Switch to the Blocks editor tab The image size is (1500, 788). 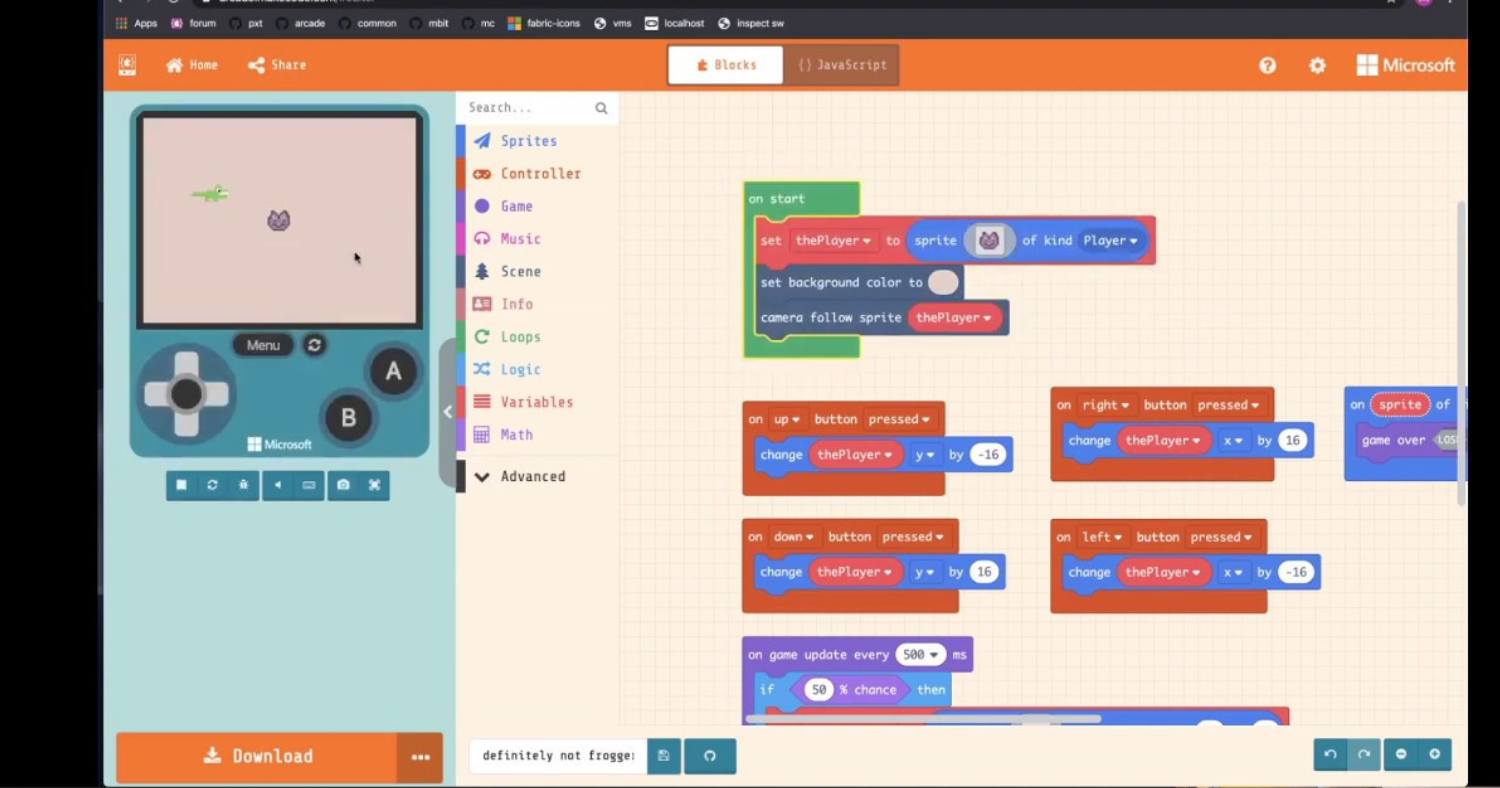(x=726, y=65)
